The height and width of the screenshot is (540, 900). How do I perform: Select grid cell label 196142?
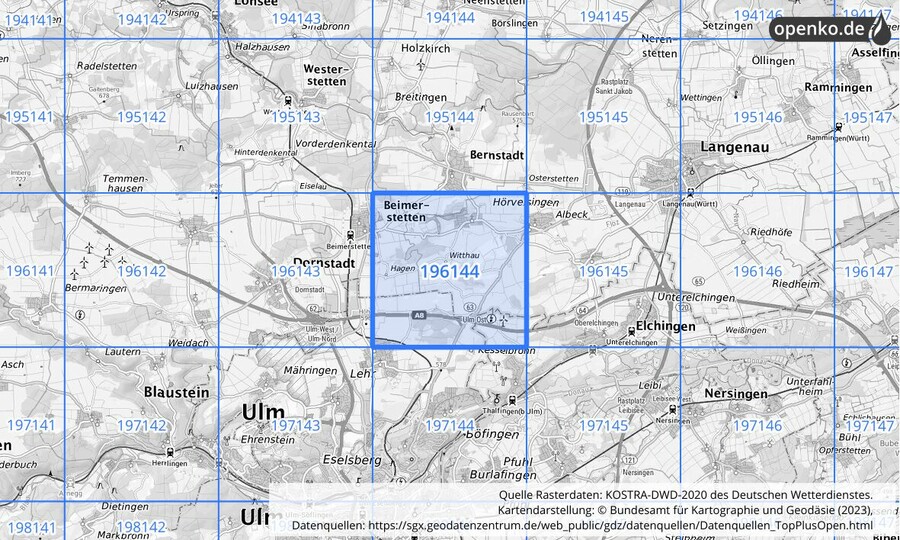tap(141, 271)
